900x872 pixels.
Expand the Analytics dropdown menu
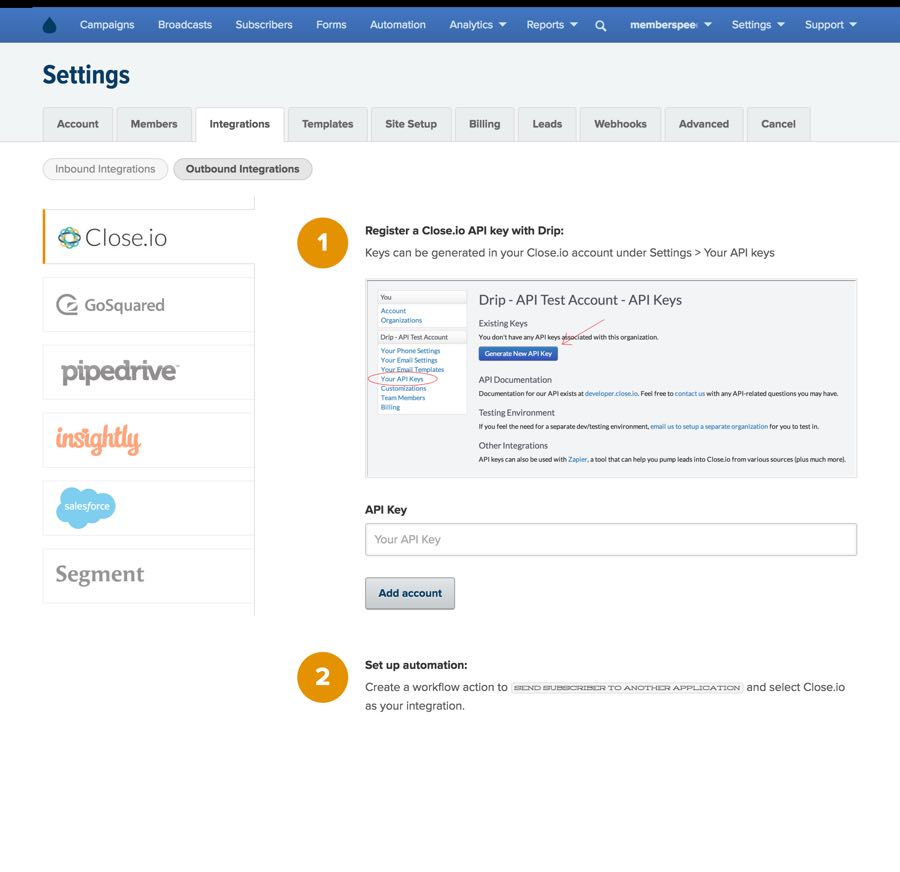coord(478,25)
